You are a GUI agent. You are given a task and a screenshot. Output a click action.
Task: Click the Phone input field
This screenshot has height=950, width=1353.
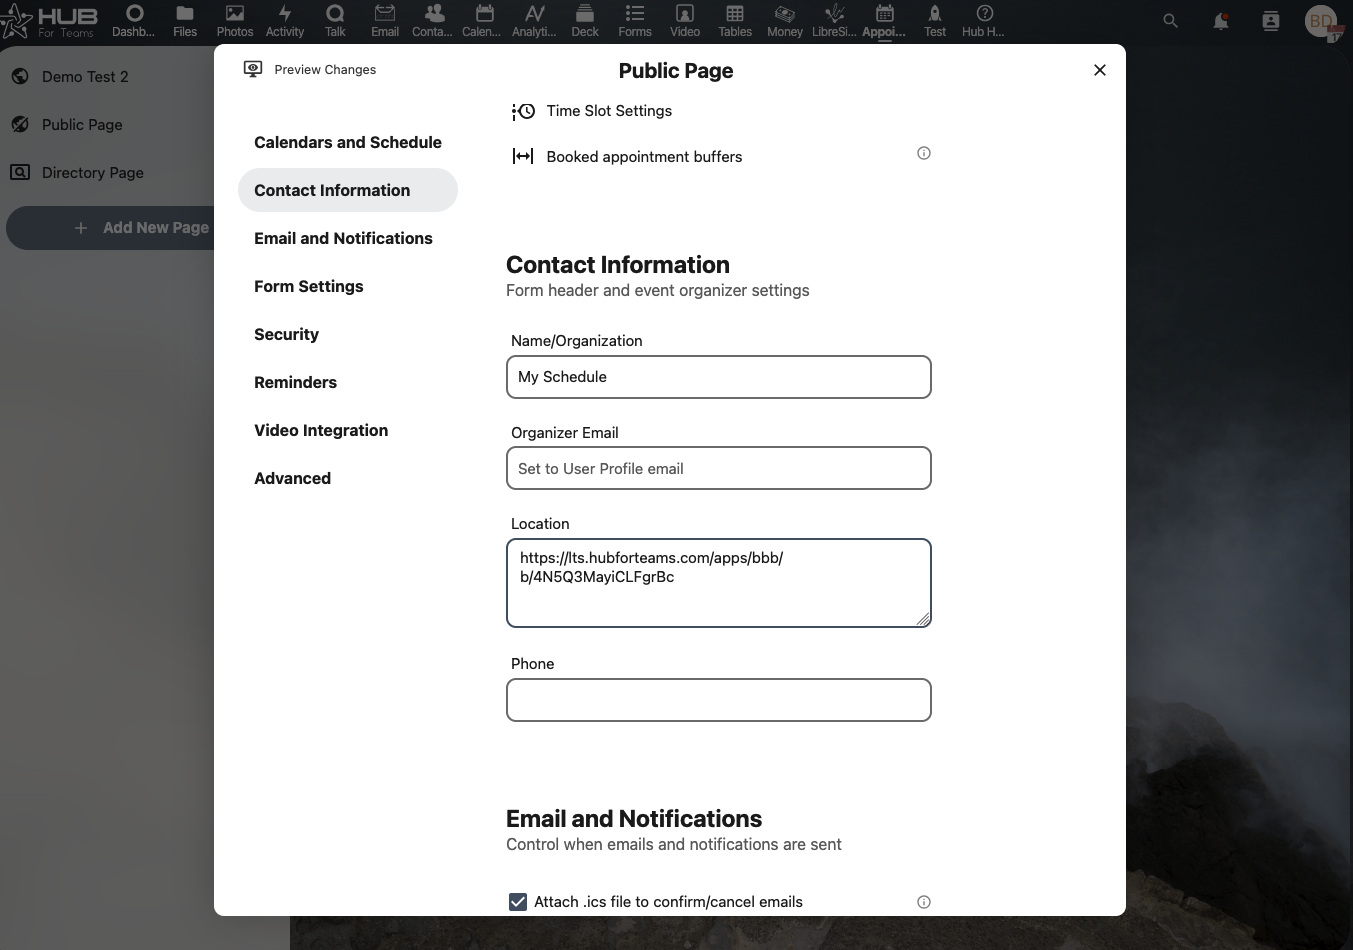point(719,700)
